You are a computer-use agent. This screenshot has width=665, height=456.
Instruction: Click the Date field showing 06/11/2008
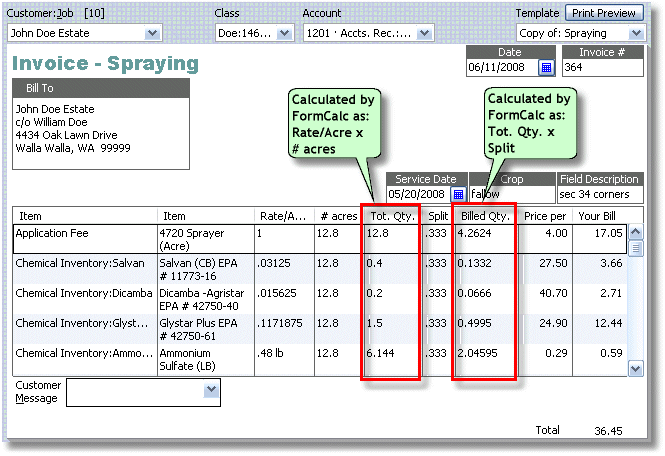pyautogui.click(x=503, y=67)
